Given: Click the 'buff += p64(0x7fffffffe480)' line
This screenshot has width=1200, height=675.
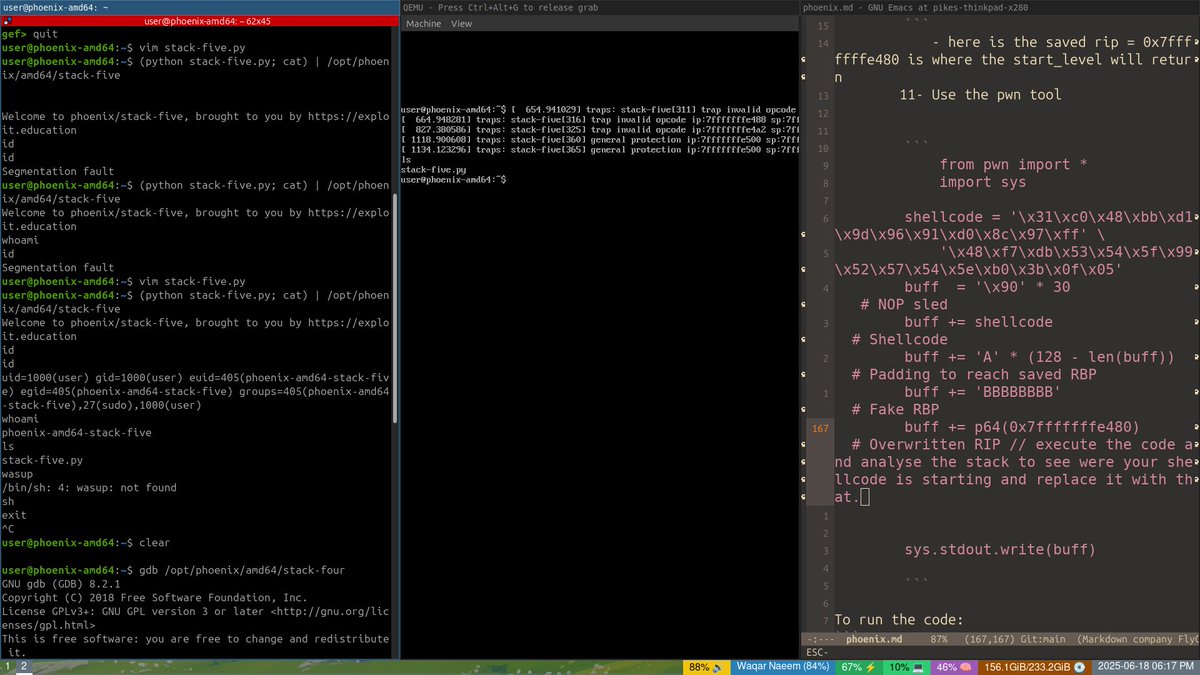Looking at the screenshot, I should tap(1022, 427).
